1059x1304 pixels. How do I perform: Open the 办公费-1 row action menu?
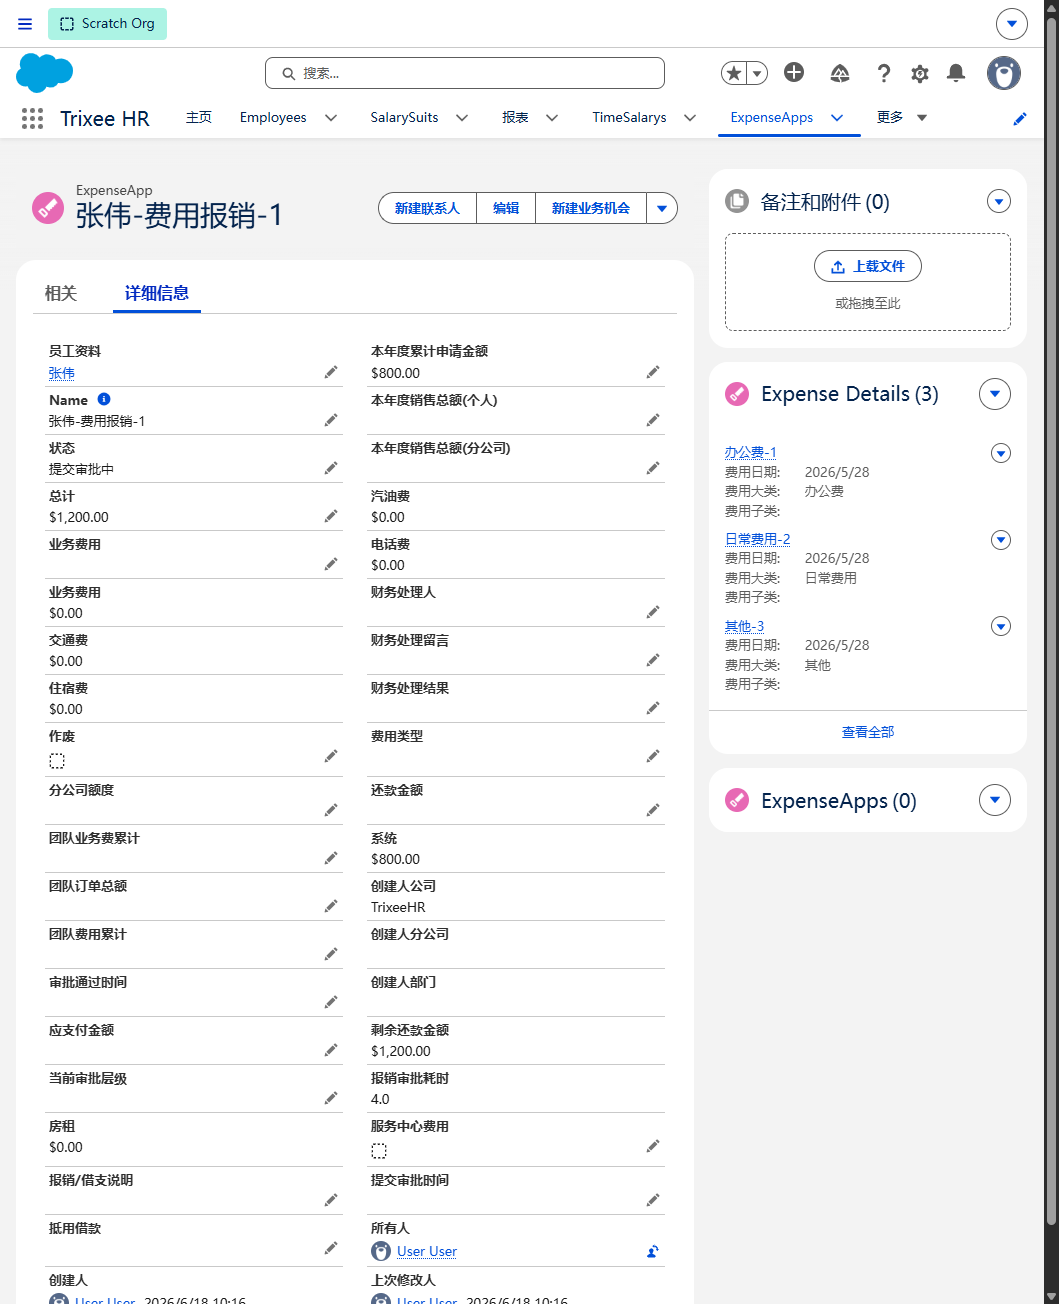(x=1001, y=453)
